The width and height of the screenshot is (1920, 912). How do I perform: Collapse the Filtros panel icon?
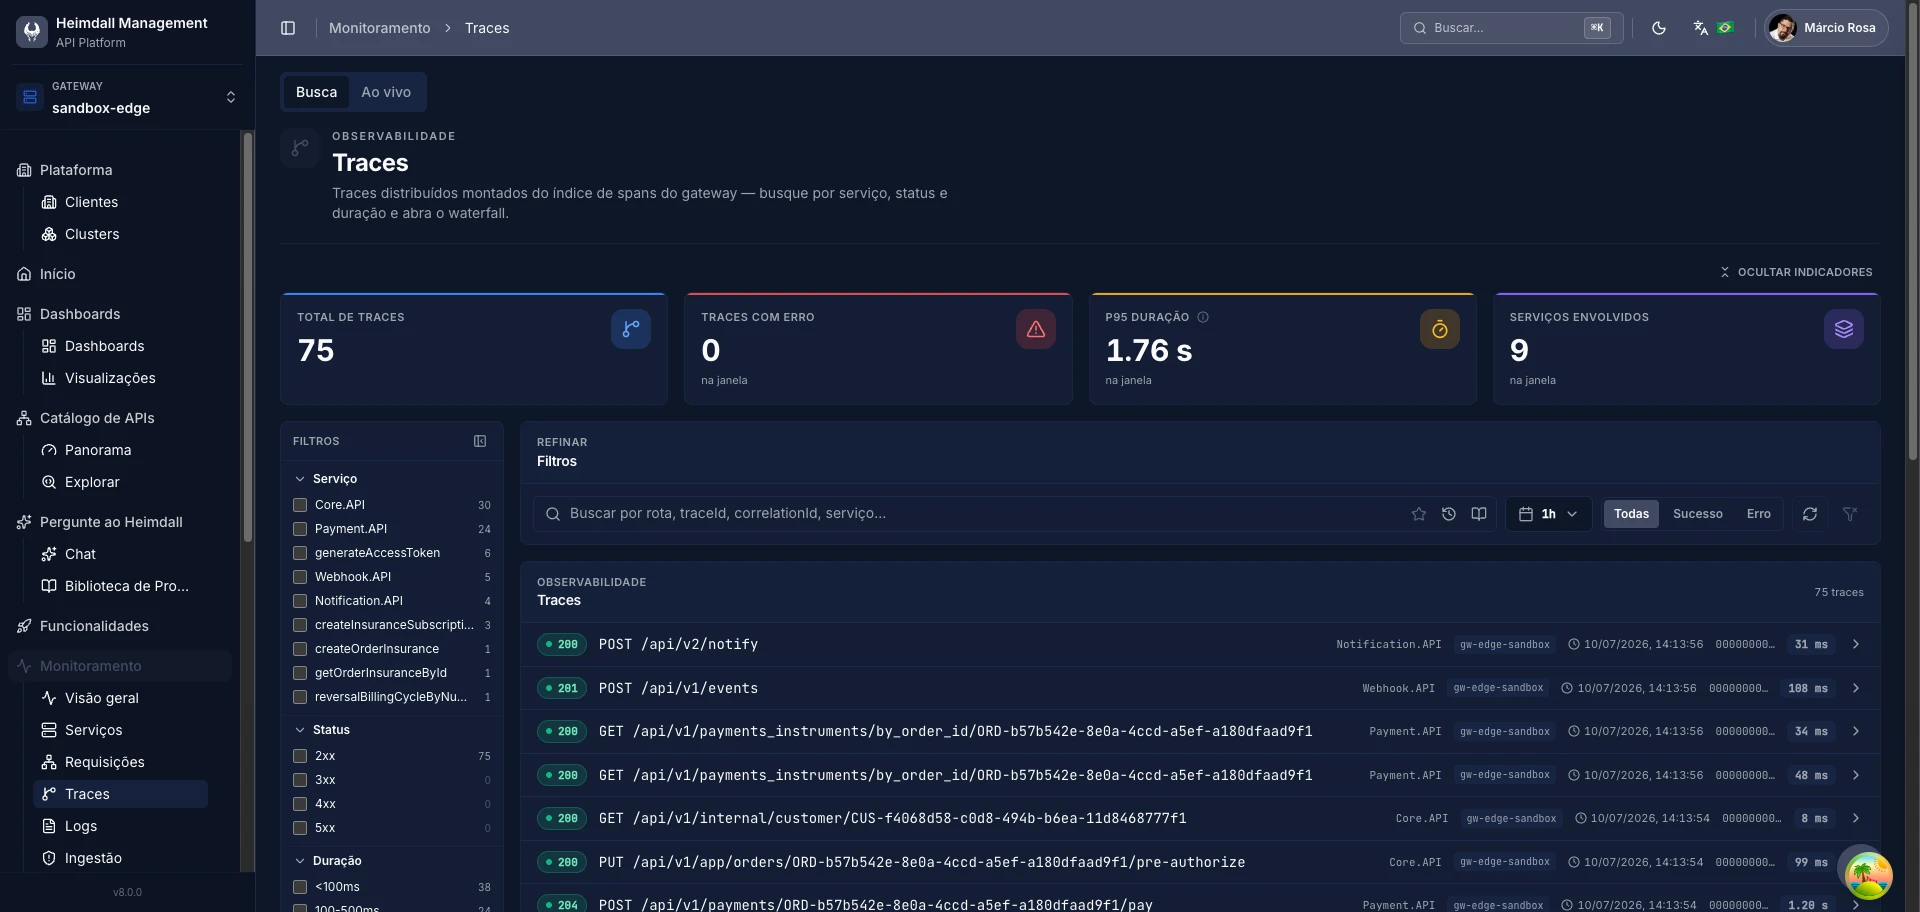click(480, 441)
